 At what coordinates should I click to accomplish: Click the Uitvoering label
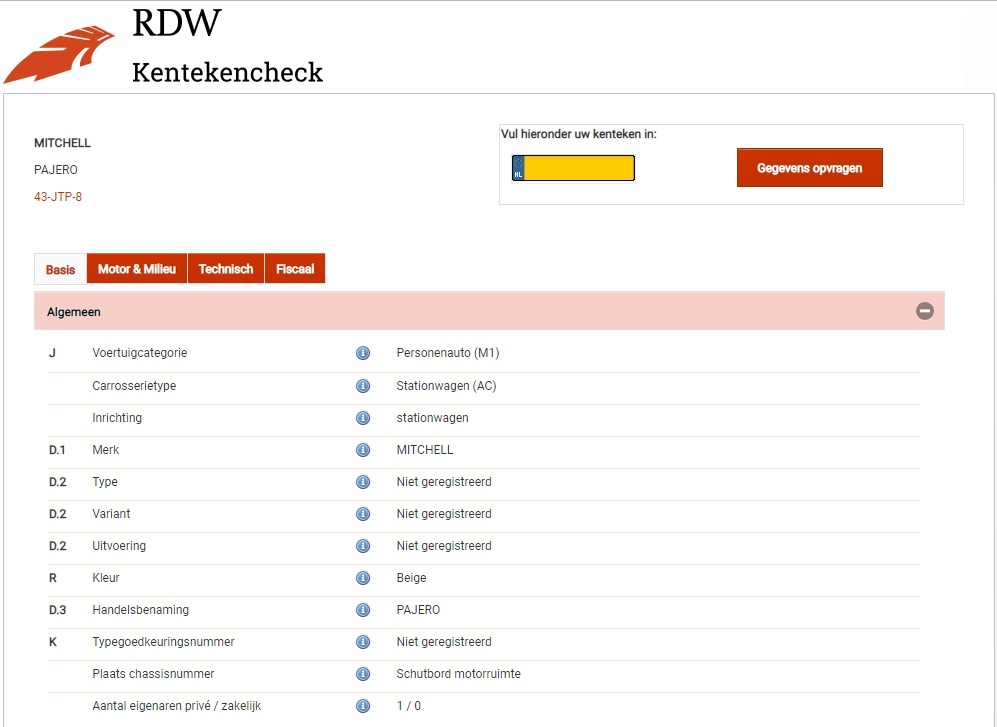pos(119,546)
